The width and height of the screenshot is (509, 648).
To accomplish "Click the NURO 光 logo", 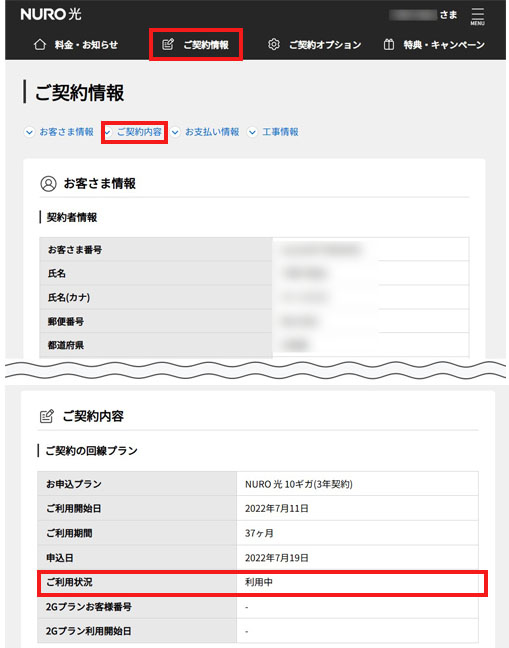I will click(51, 14).
